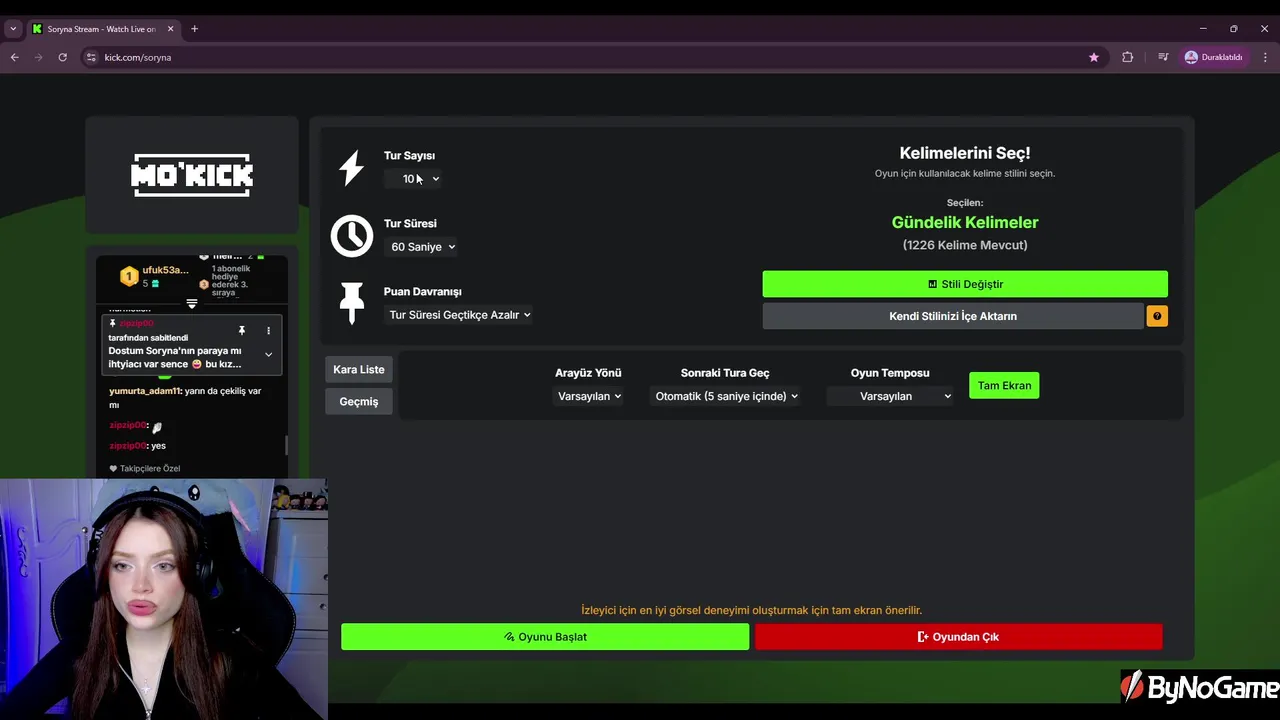This screenshot has width=1280, height=720.
Task: Open the Chrome three-dot menu
Action: [x=1265, y=57]
